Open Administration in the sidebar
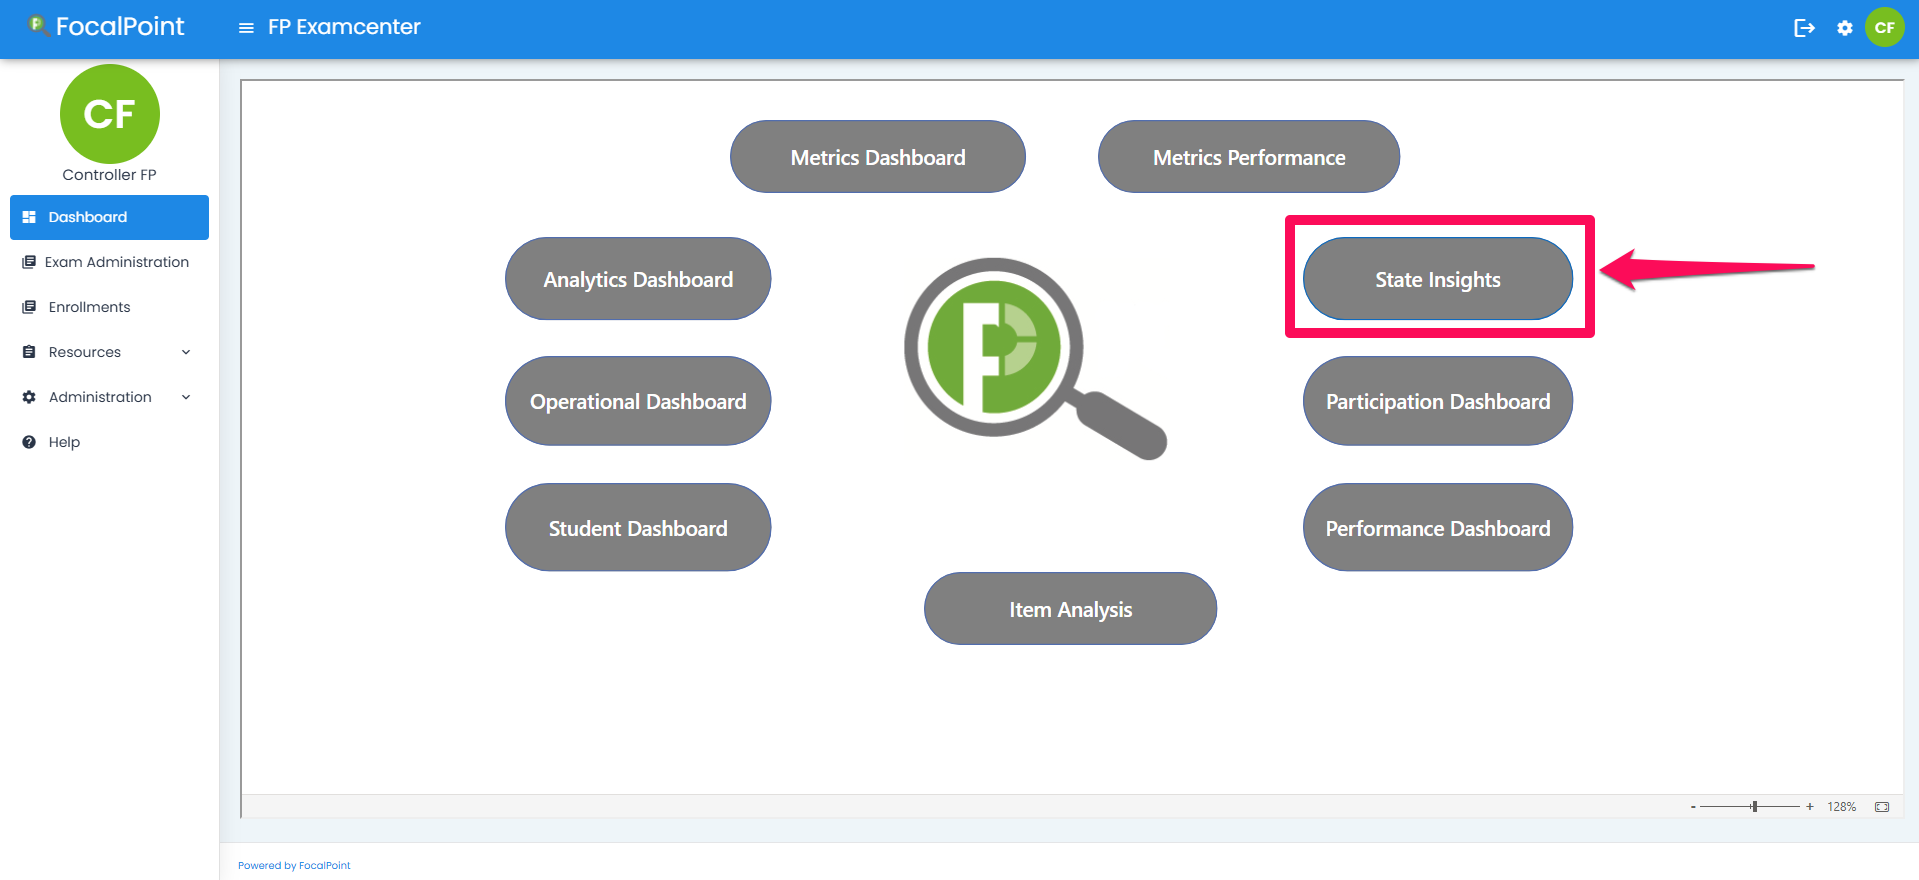1919x880 pixels. tap(109, 397)
